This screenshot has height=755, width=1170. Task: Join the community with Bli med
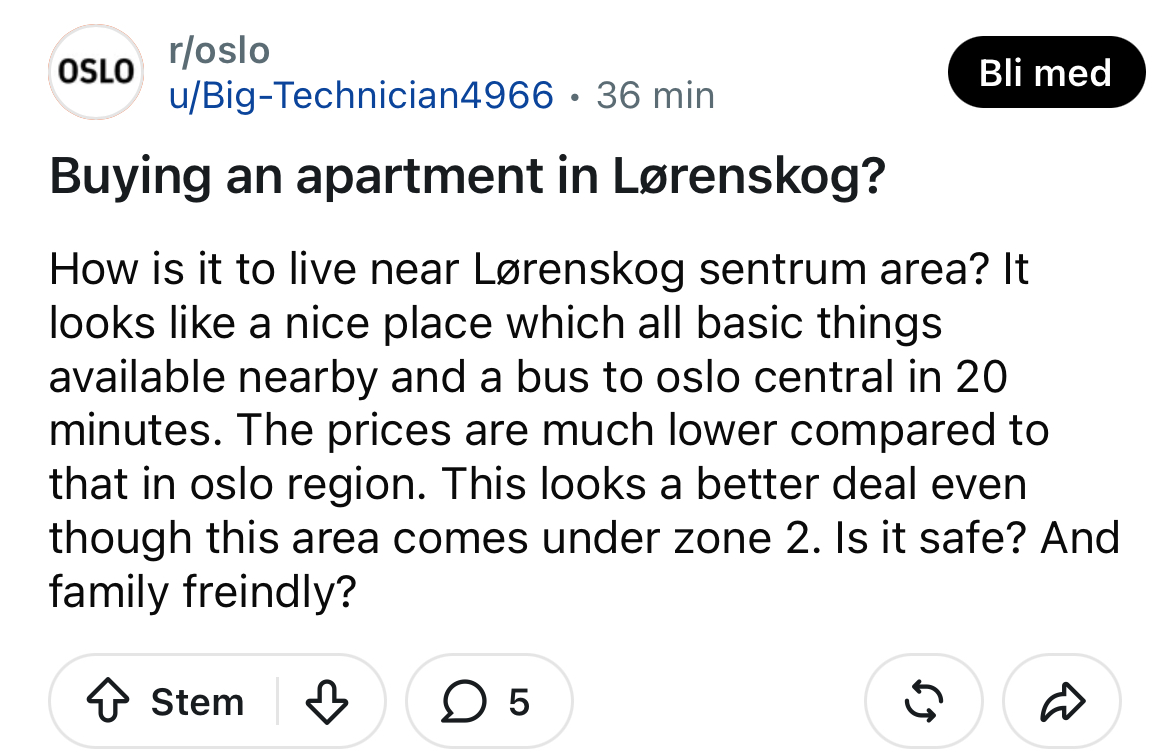coord(1046,72)
